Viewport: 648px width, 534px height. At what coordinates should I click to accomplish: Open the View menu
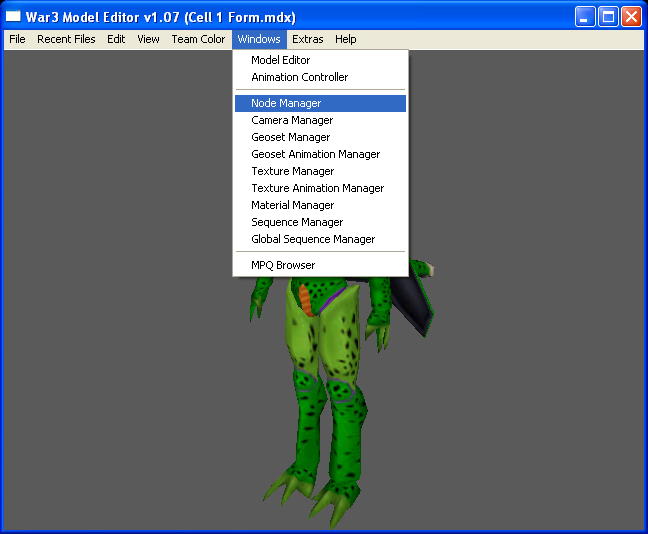(148, 39)
